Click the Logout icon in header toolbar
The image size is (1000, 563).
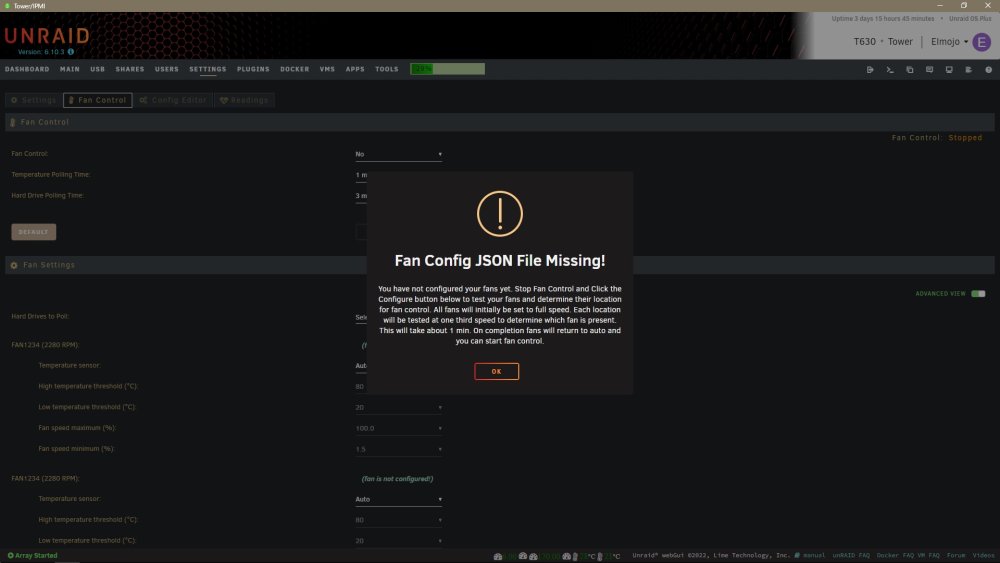click(870, 69)
